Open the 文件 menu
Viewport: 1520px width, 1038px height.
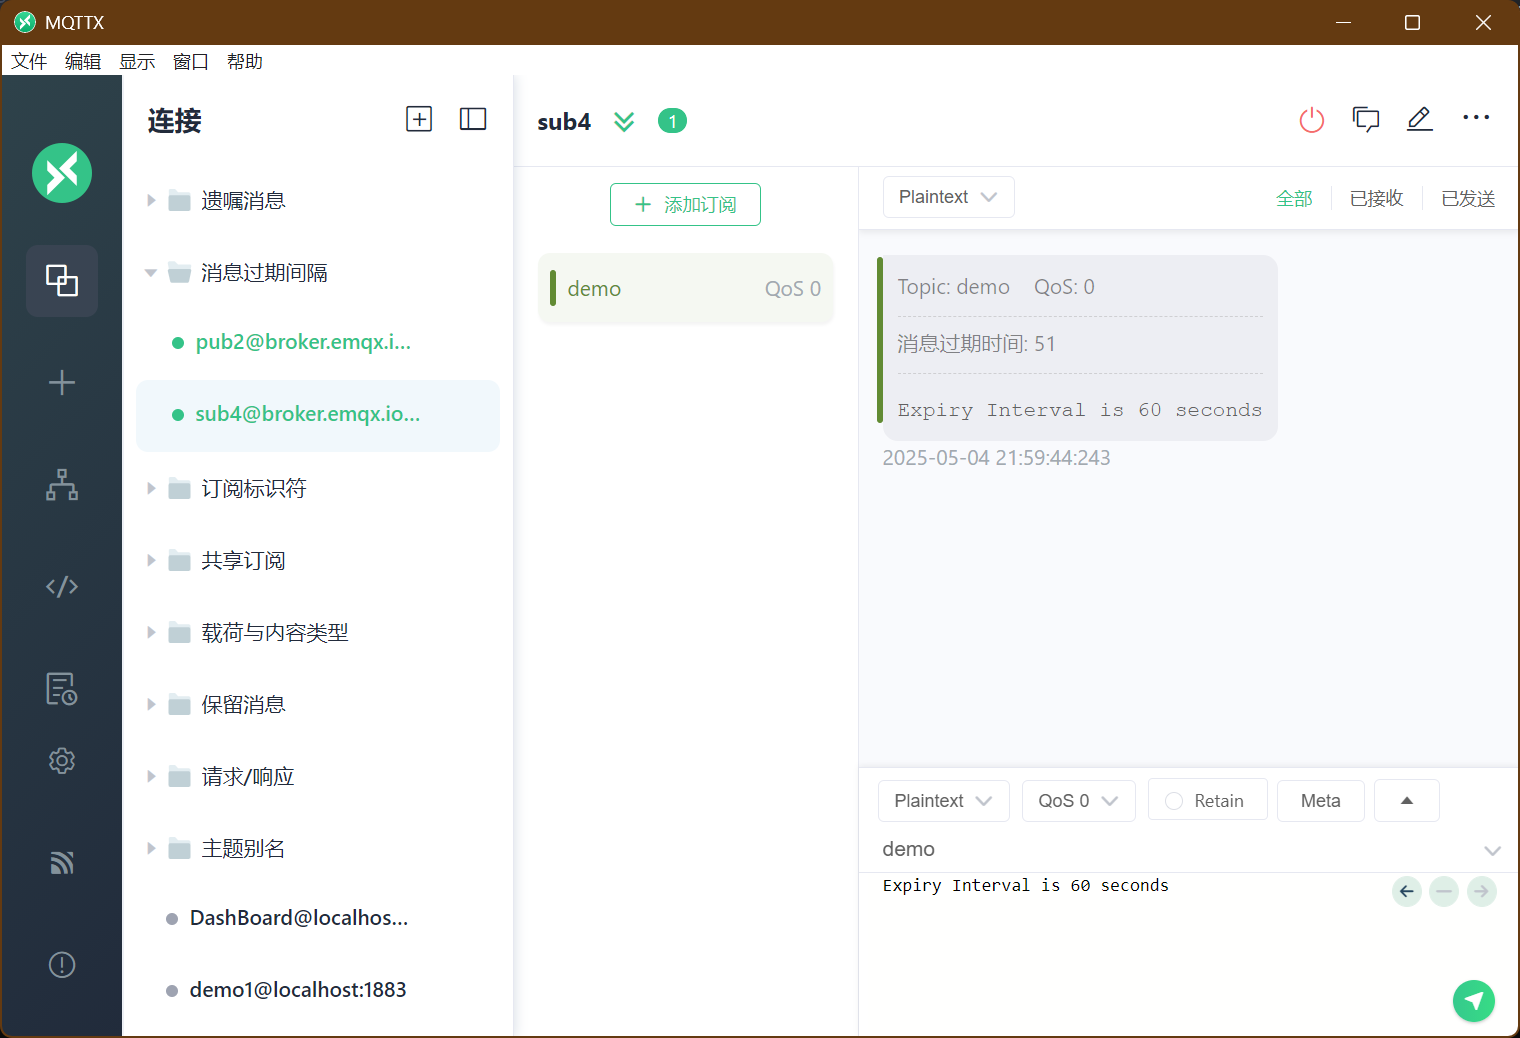(29, 61)
